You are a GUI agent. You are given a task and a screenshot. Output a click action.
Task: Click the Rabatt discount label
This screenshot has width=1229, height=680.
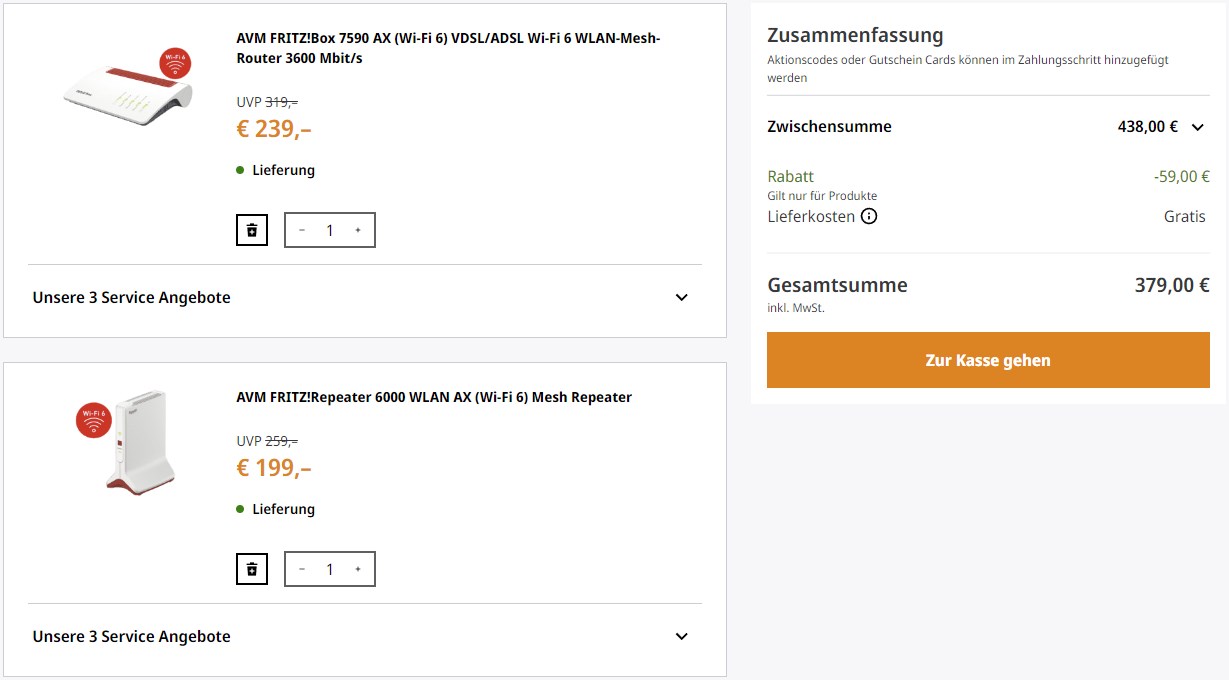(x=790, y=176)
